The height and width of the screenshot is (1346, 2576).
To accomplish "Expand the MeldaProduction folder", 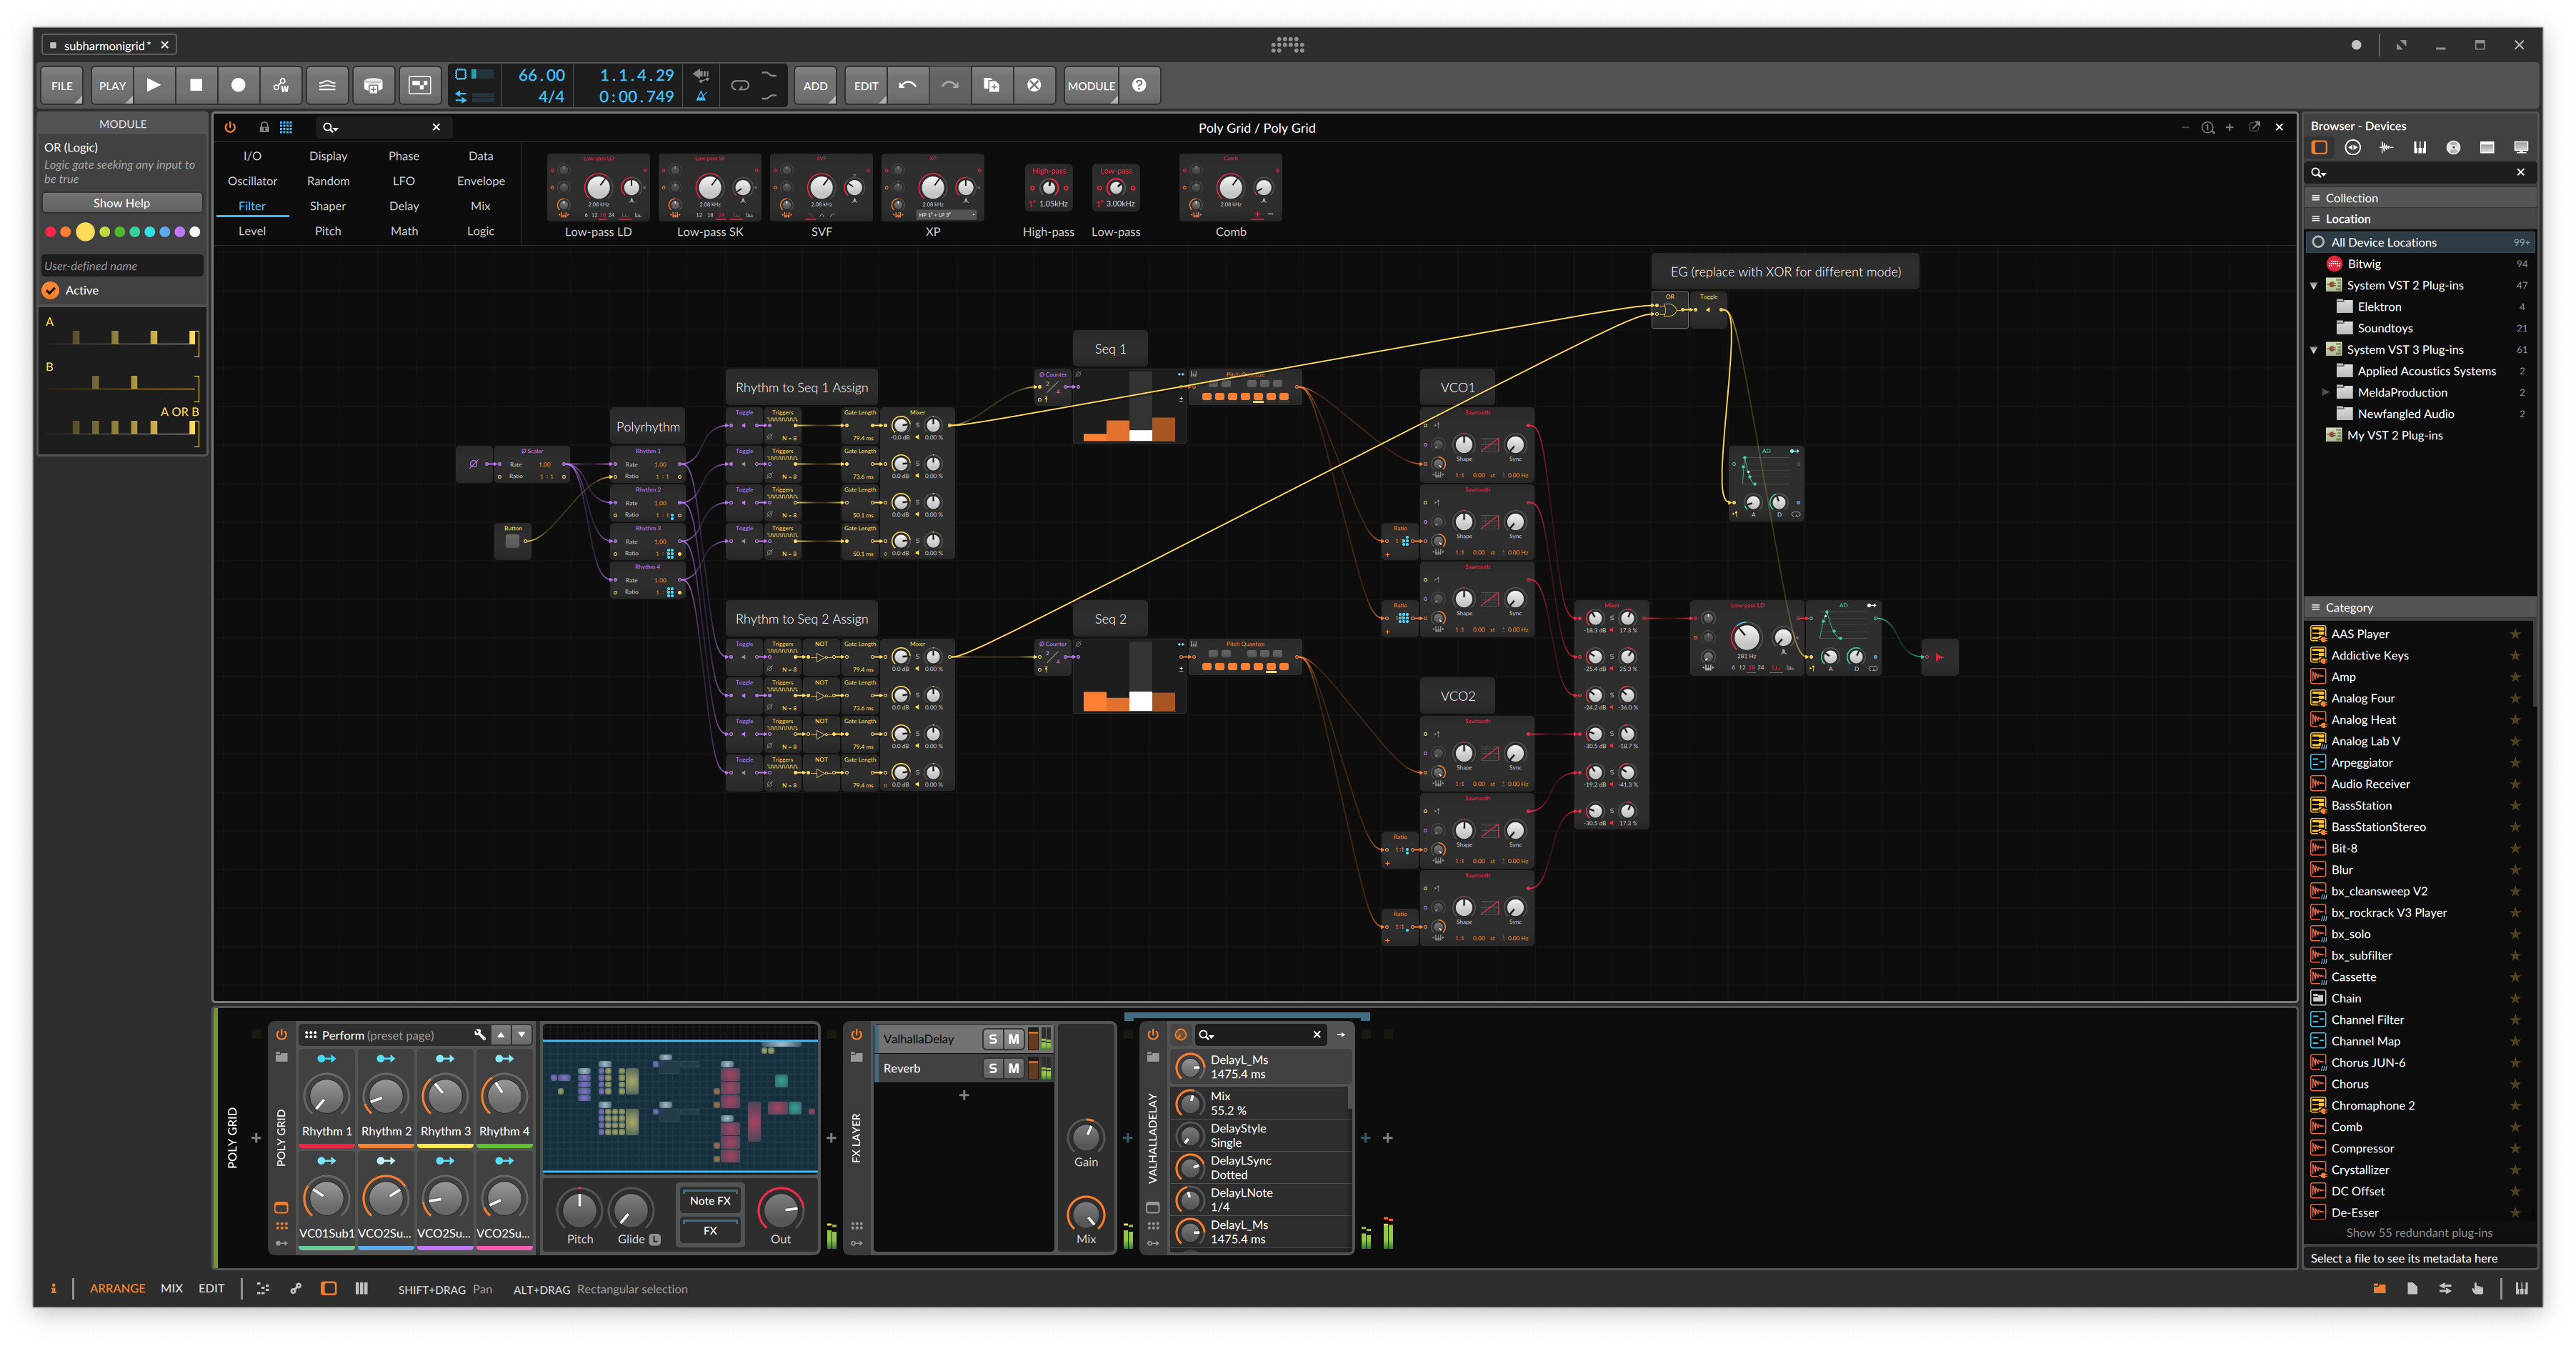I will click(2325, 393).
